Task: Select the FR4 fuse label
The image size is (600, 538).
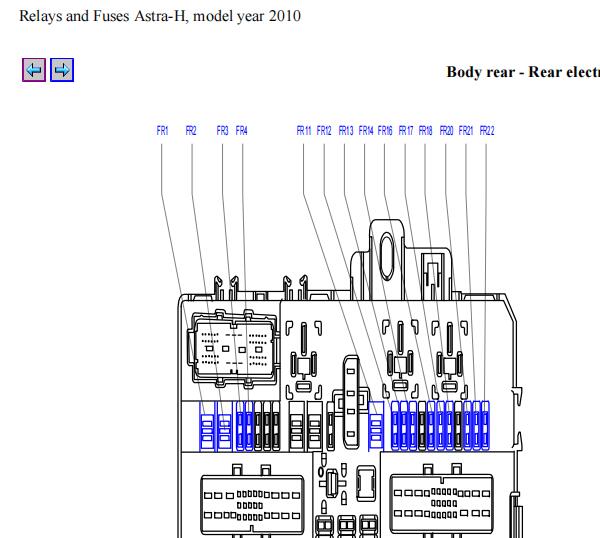Action: [x=241, y=131]
